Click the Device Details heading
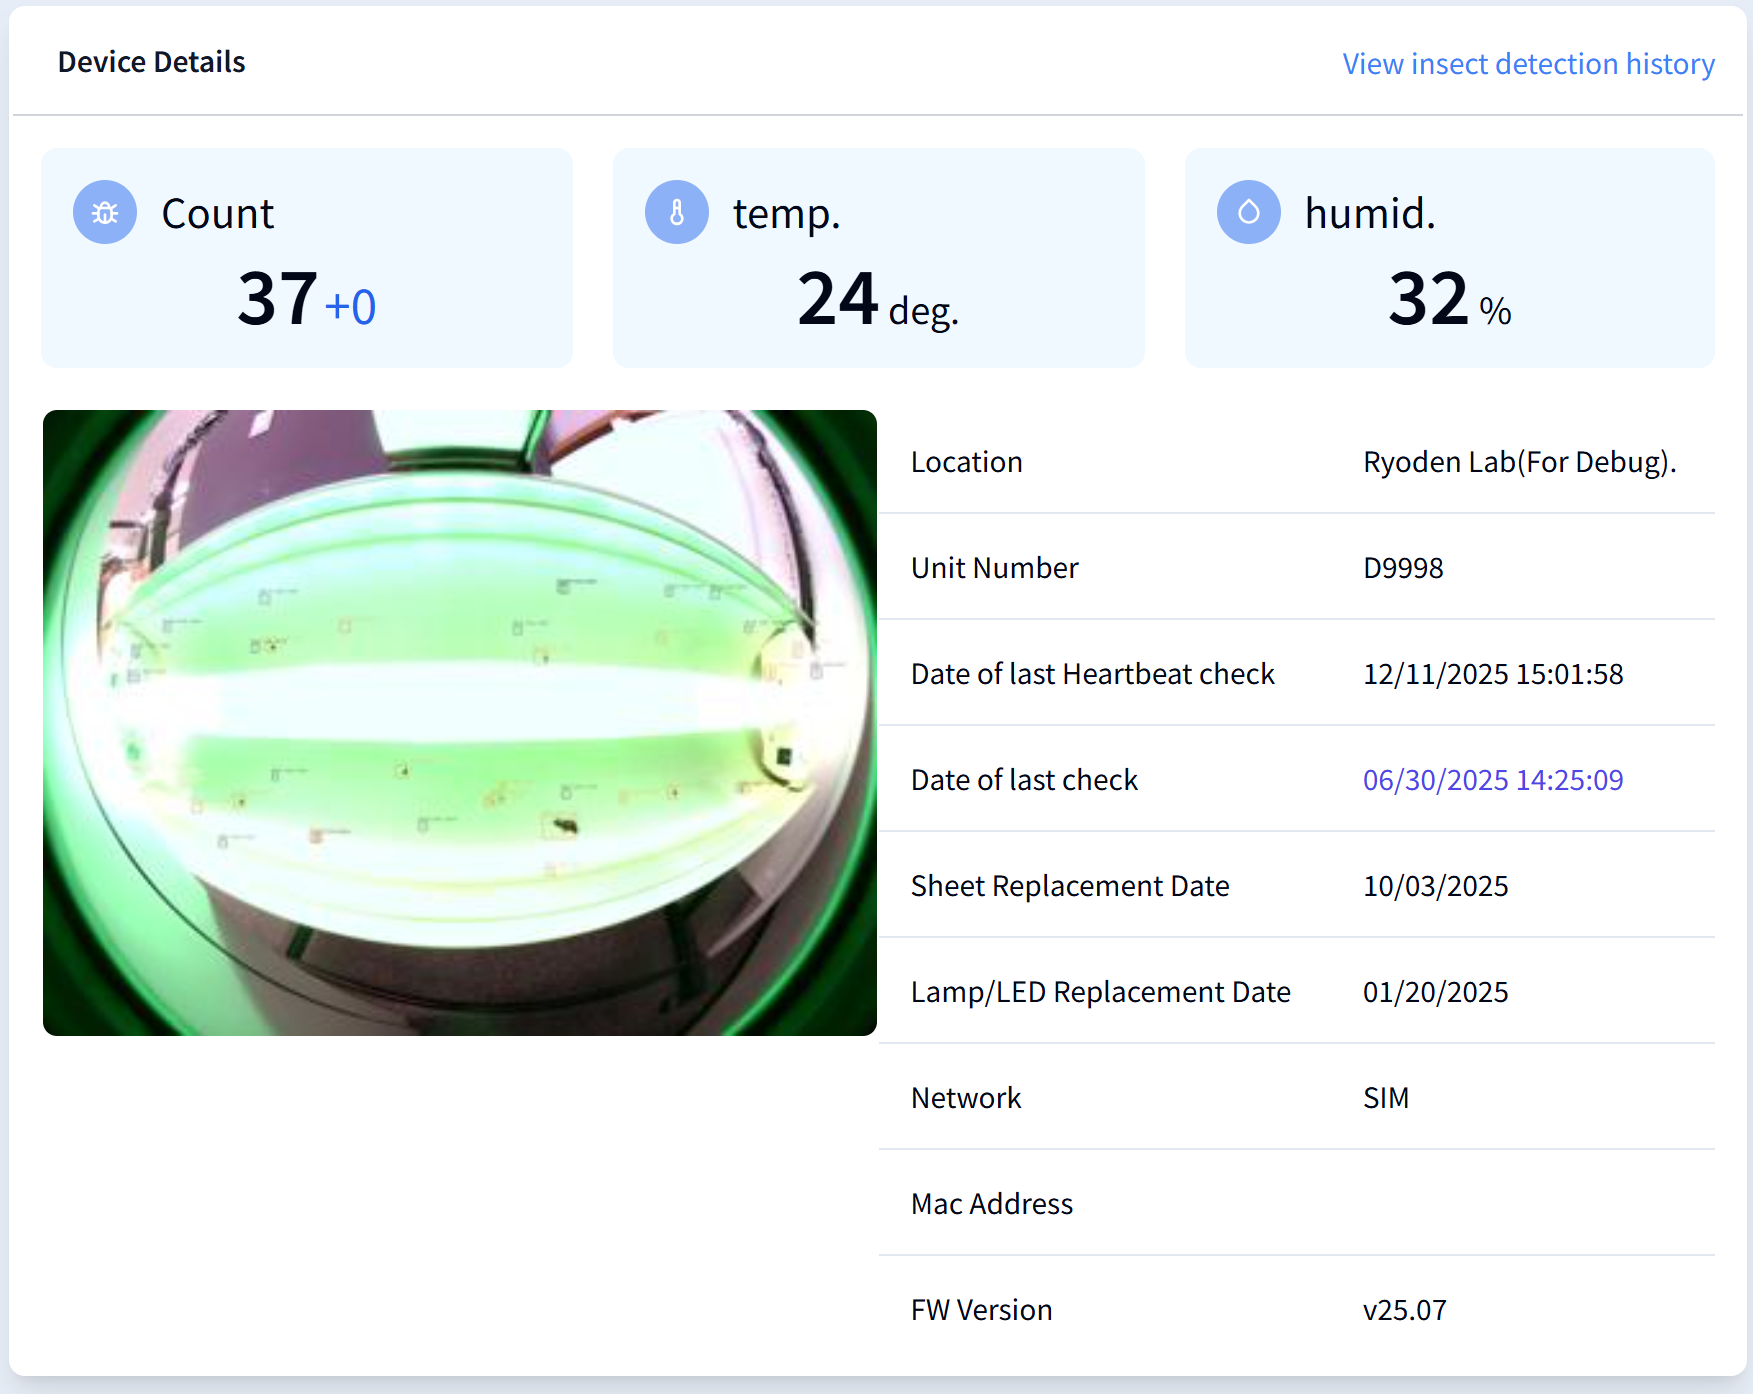The width and height of the screenshot is (1753, 1394). coord(152,62)
